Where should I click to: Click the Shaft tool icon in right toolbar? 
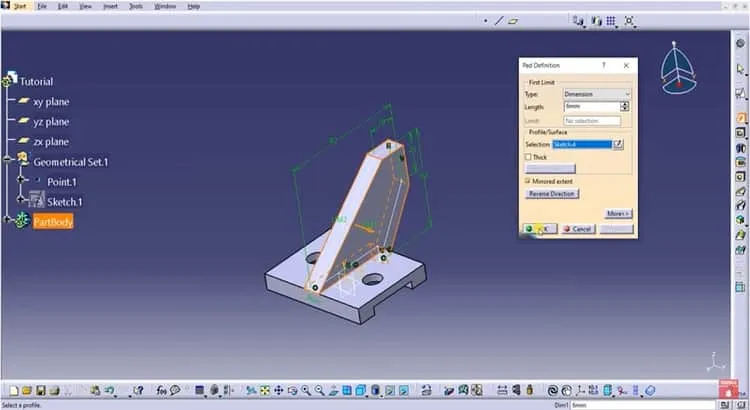740,148
